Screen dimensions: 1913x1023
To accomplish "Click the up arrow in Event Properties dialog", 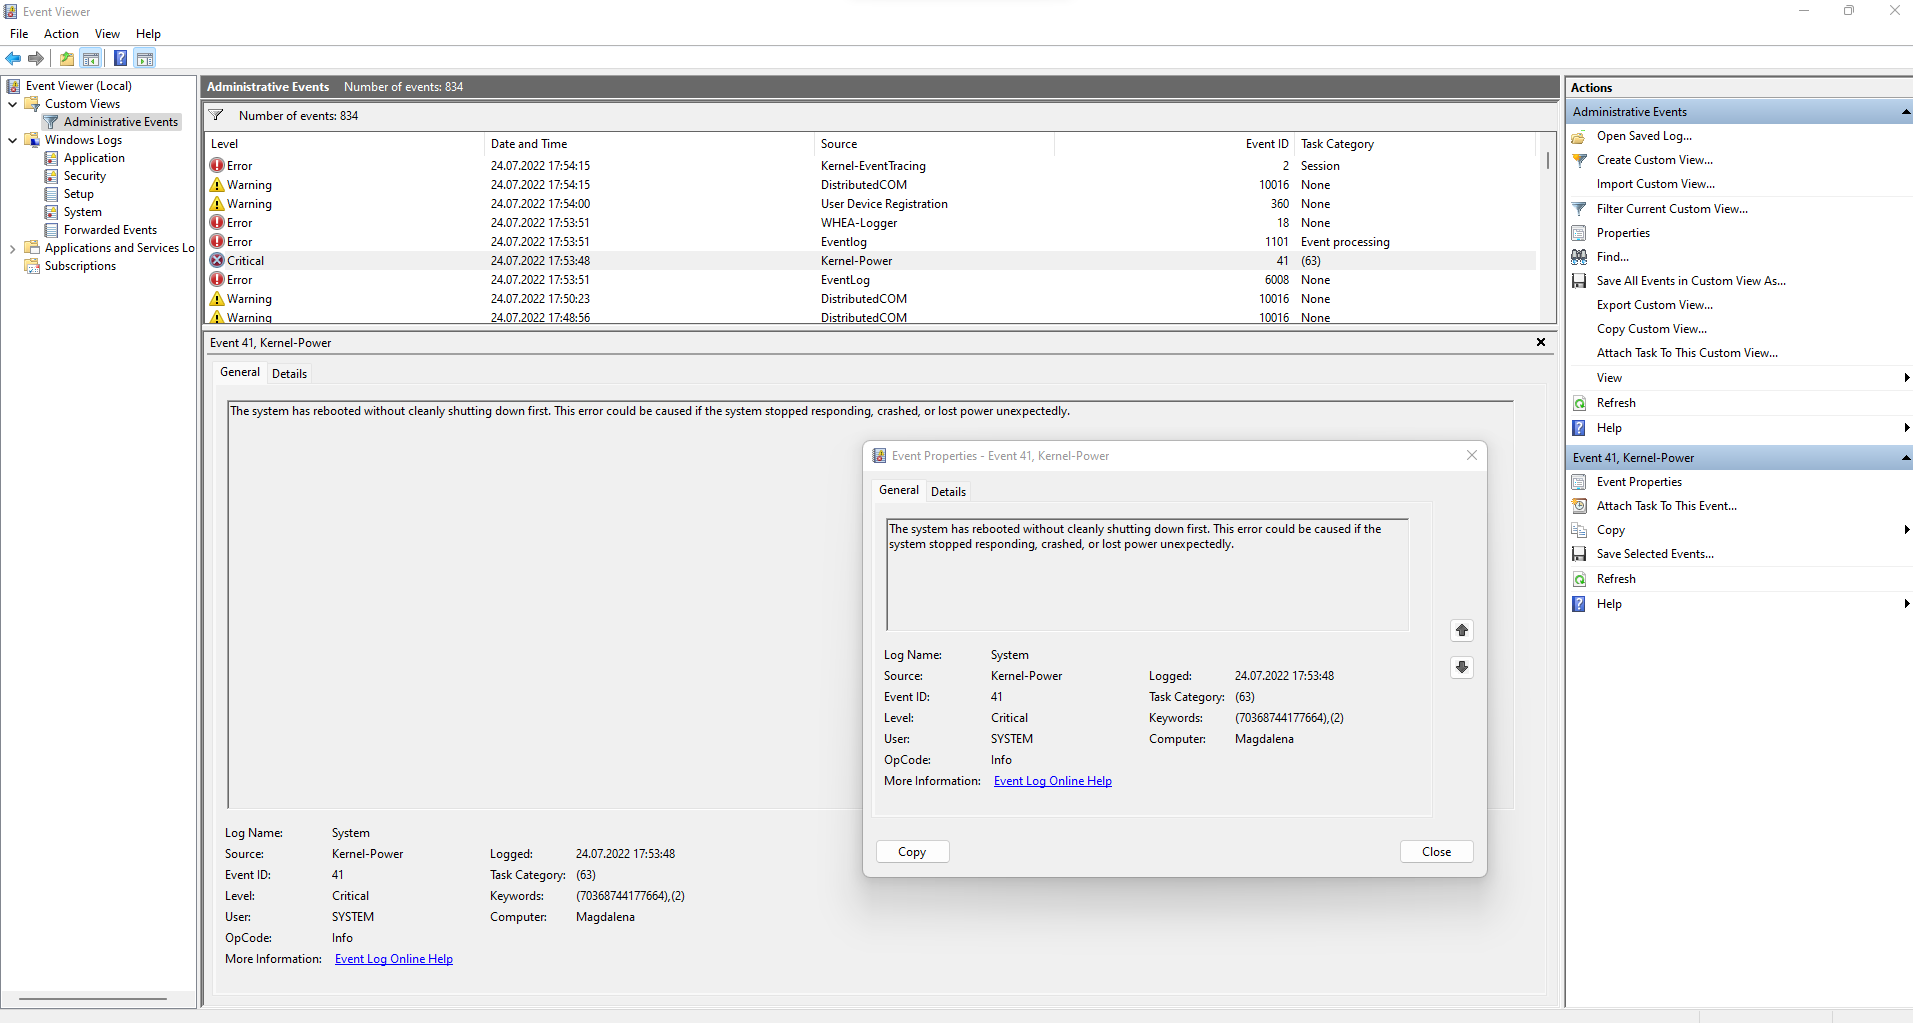I will click(1461, 630).
